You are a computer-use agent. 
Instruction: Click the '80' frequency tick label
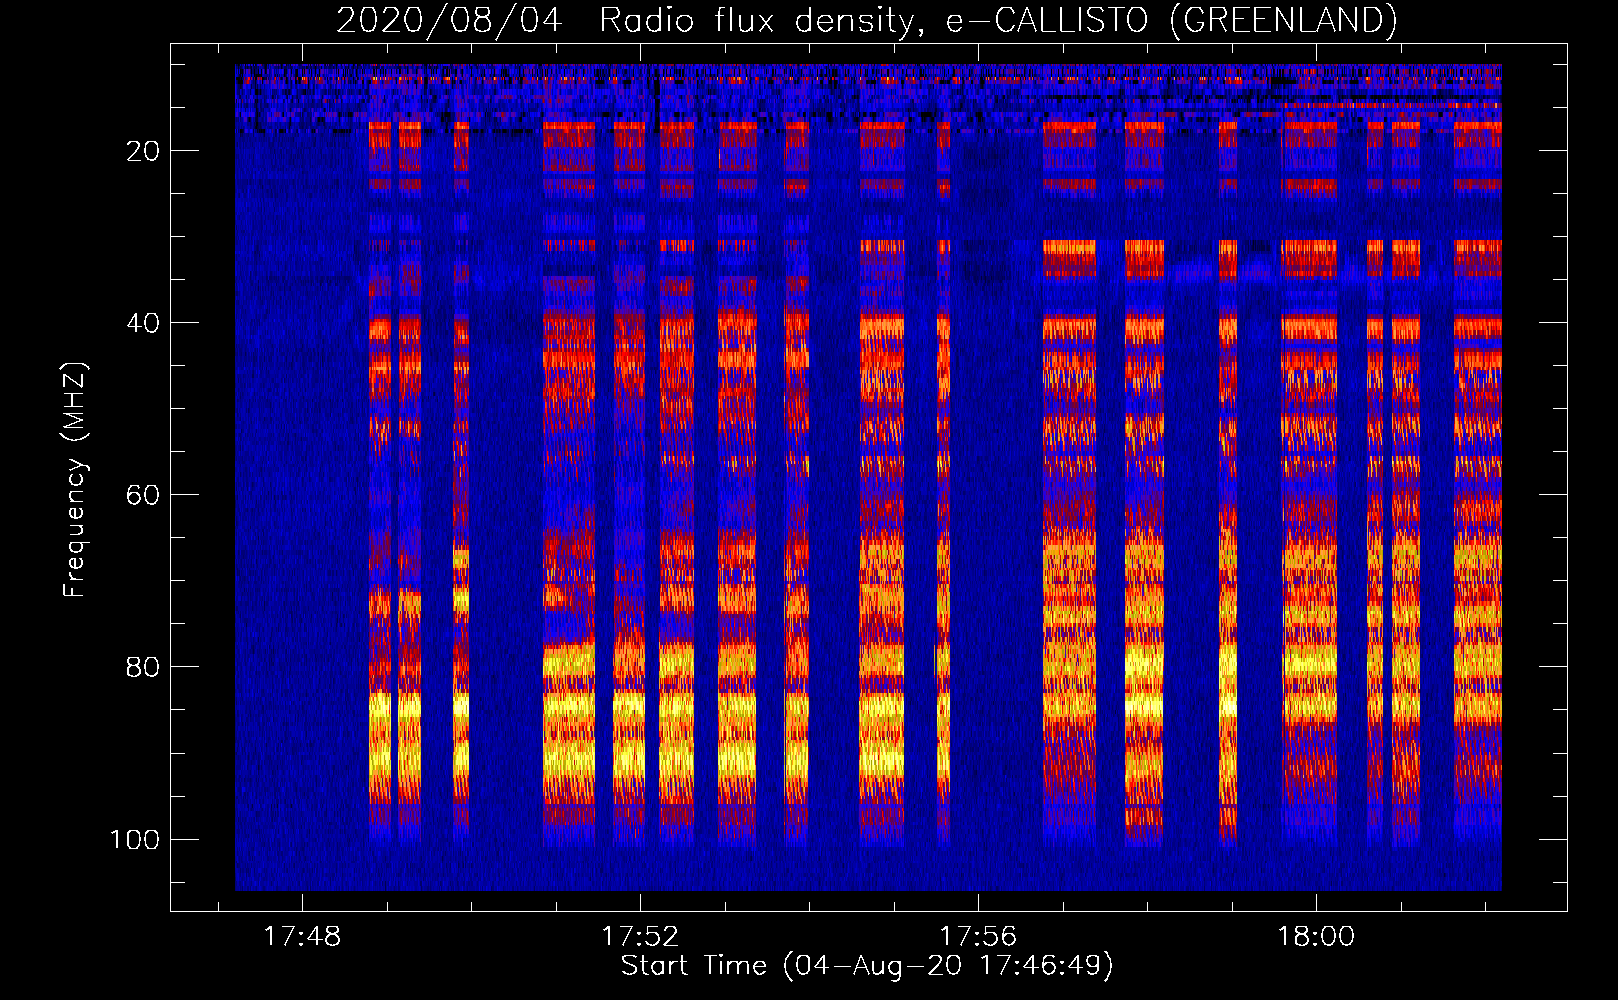[143, 667]
